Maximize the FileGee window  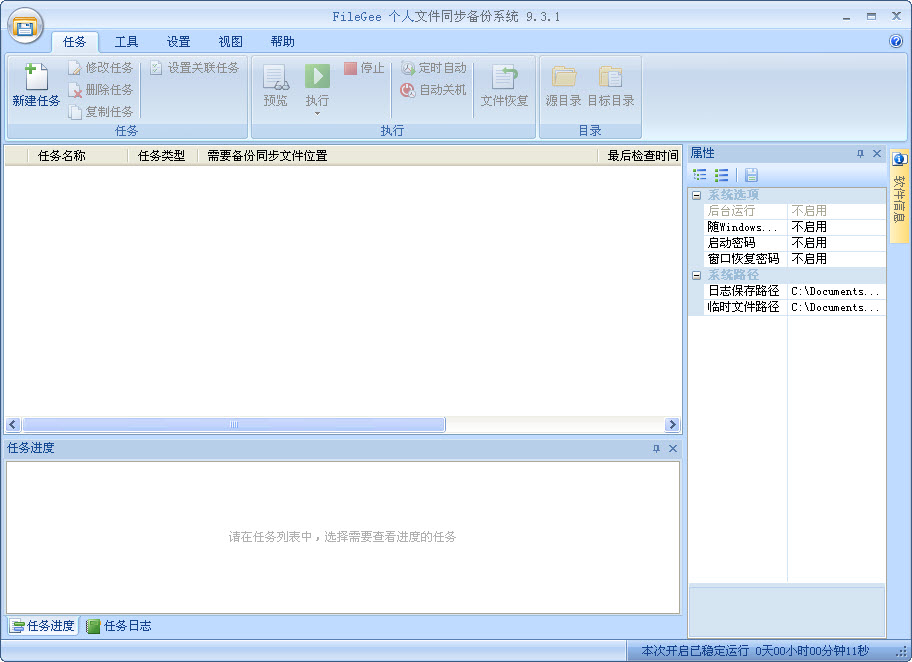click(x=871, y=17)
